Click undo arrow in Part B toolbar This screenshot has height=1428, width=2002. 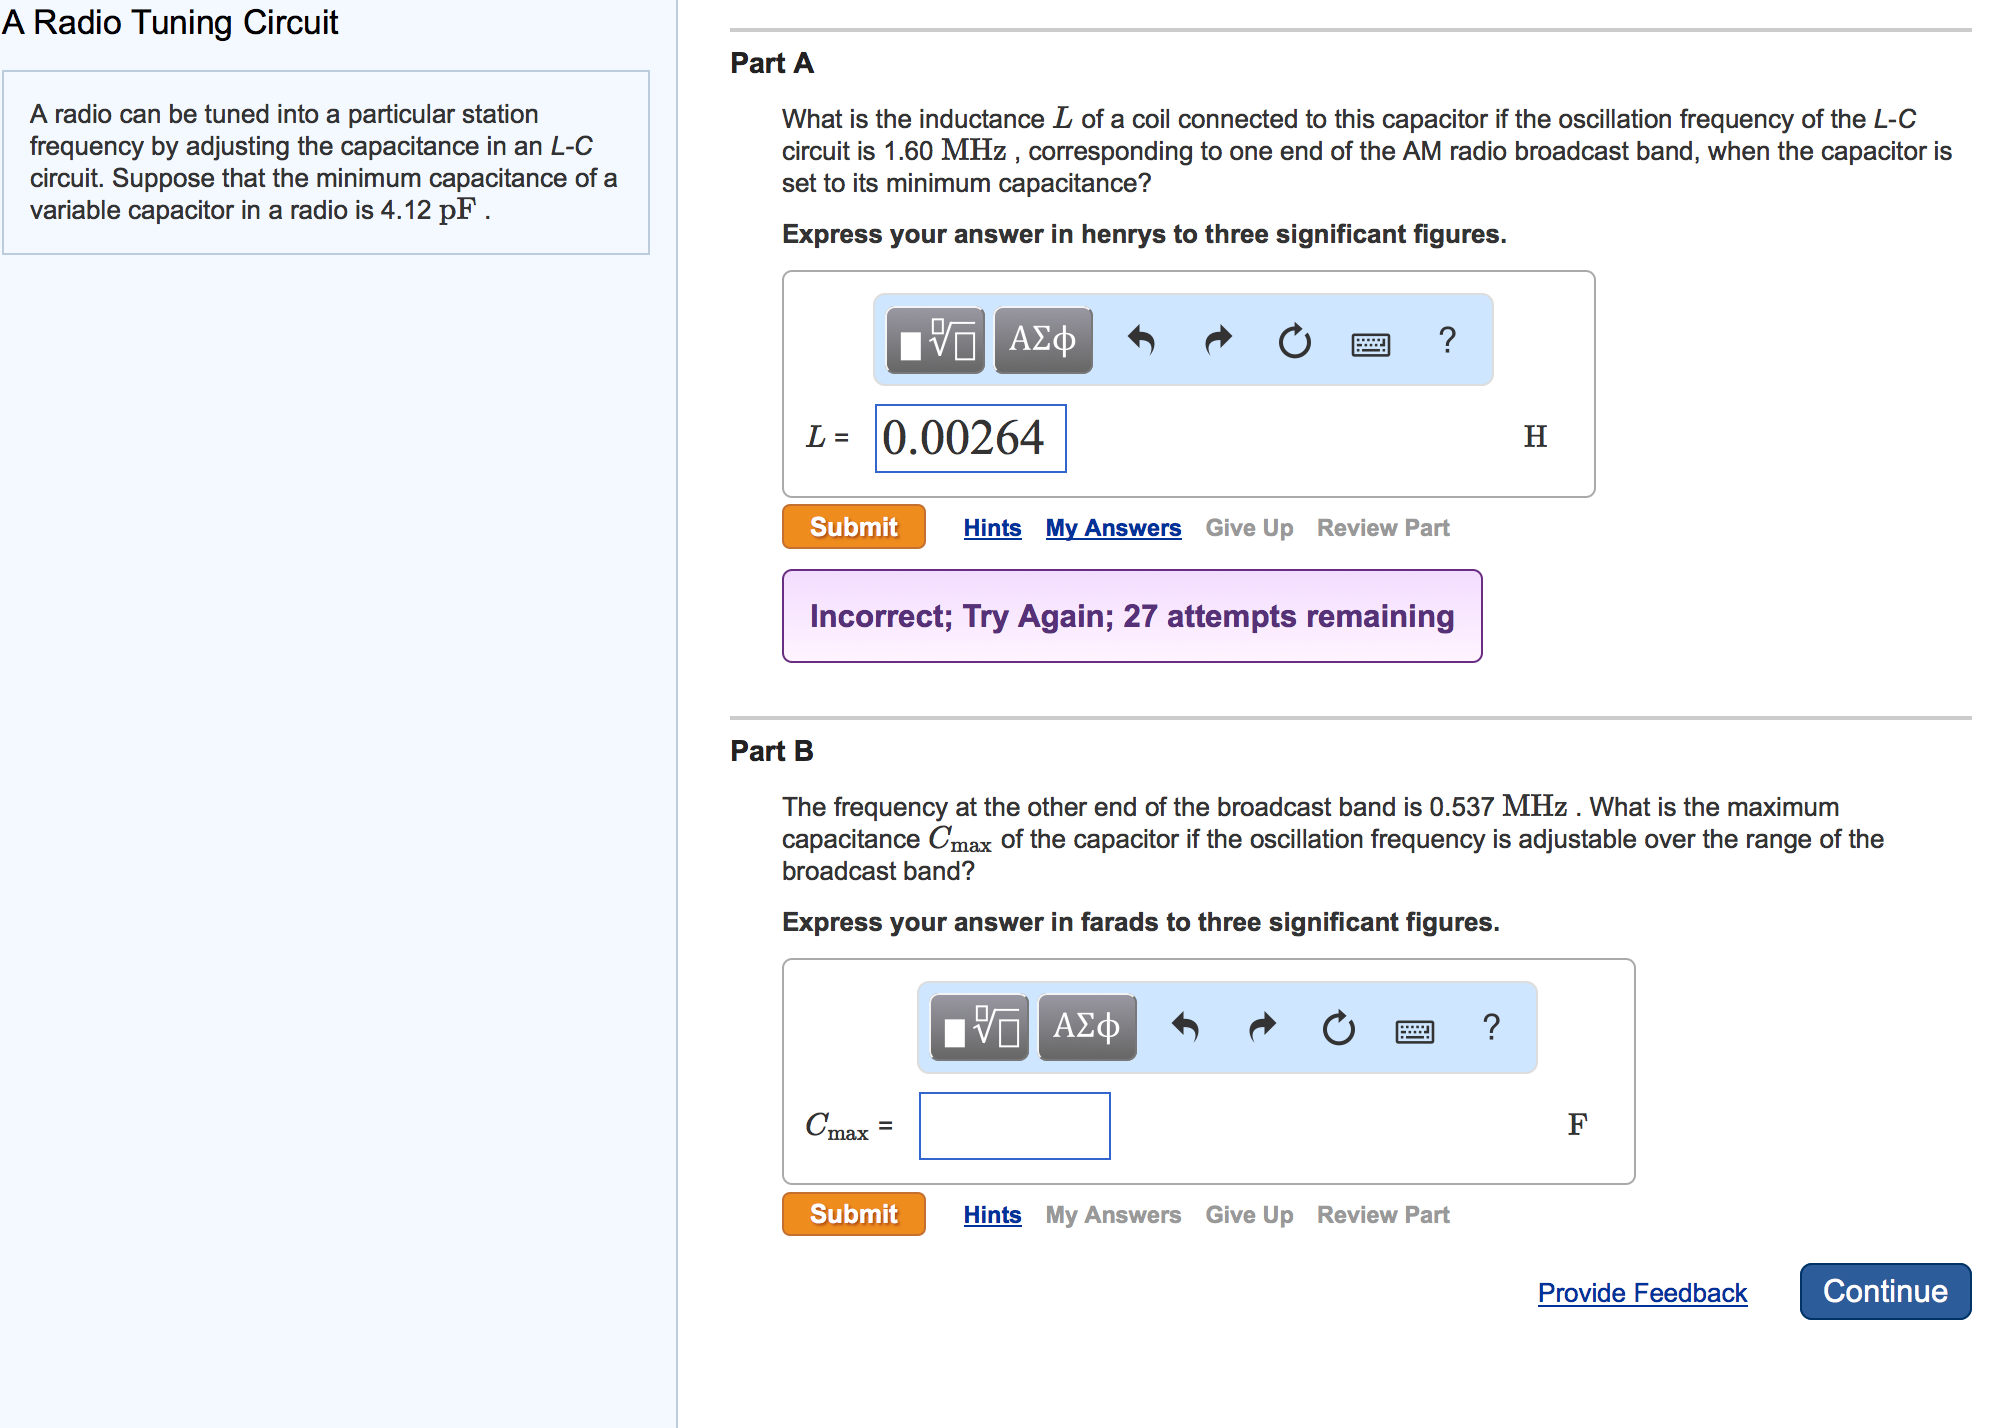(1185, 1028)
